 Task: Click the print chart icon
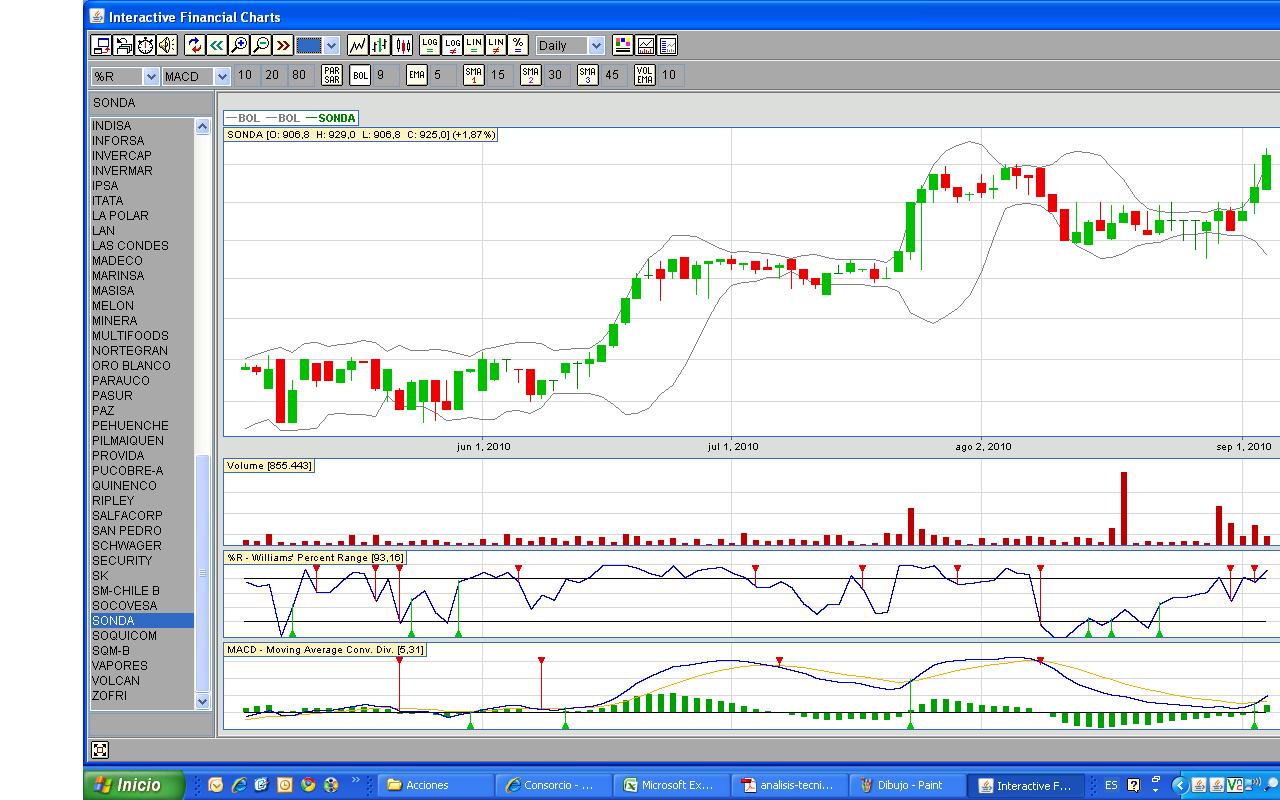[123, 45]
